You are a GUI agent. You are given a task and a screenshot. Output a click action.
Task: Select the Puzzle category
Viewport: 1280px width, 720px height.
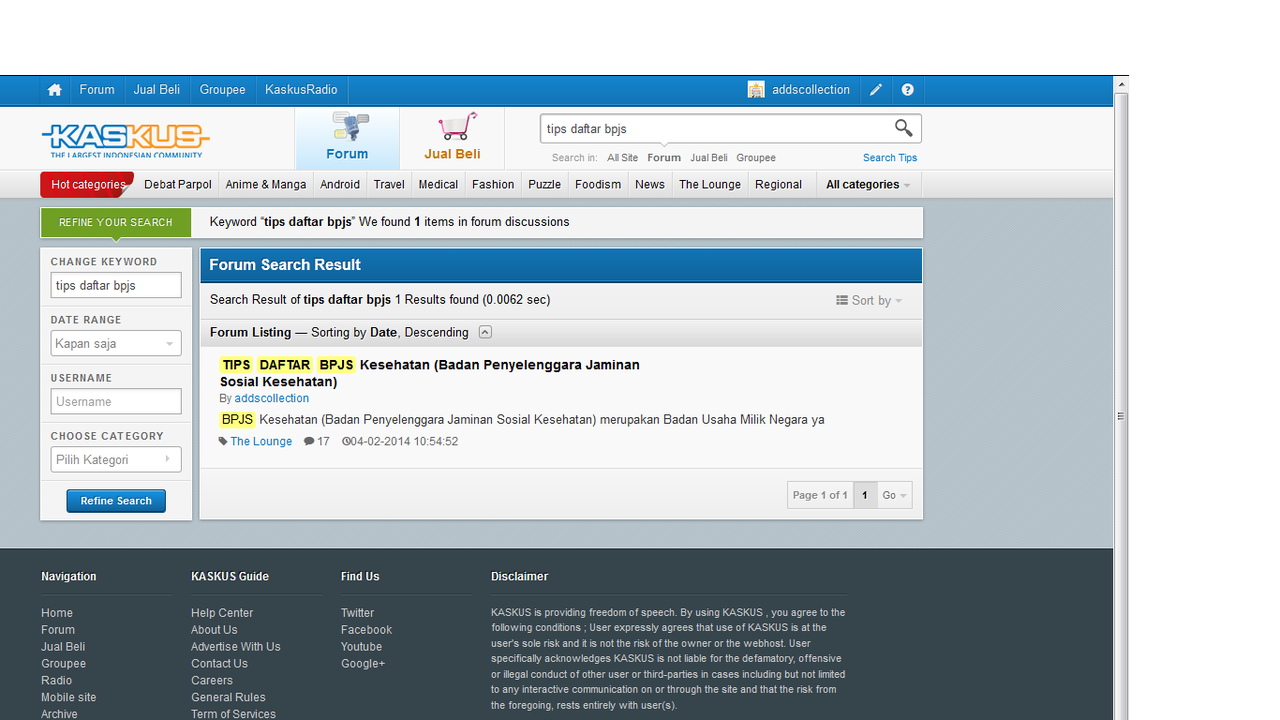click(x=545, y=184)
